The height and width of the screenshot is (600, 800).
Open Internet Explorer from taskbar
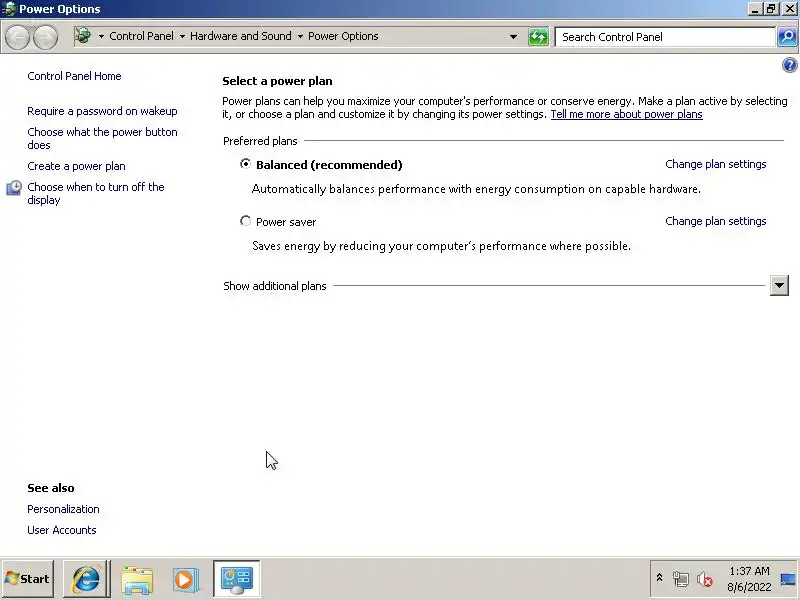tap(86, 579)
